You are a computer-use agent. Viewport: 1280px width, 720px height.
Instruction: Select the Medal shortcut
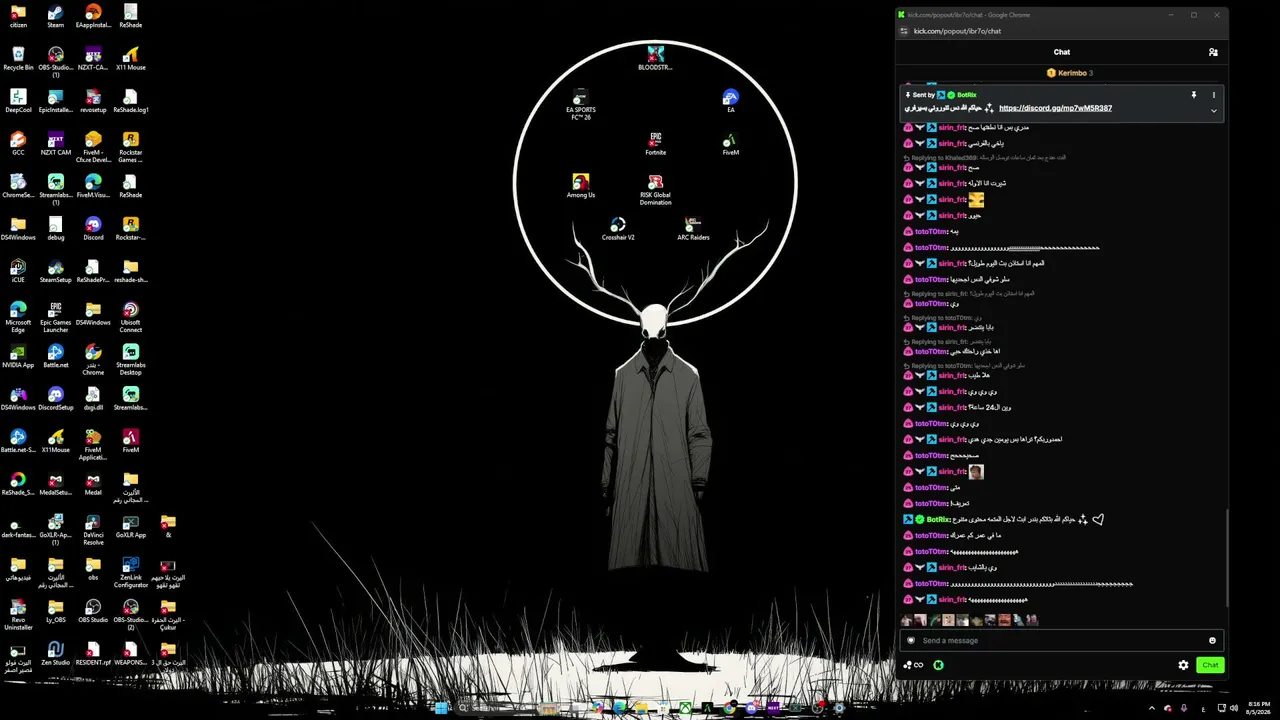click(x=93, y=484)
